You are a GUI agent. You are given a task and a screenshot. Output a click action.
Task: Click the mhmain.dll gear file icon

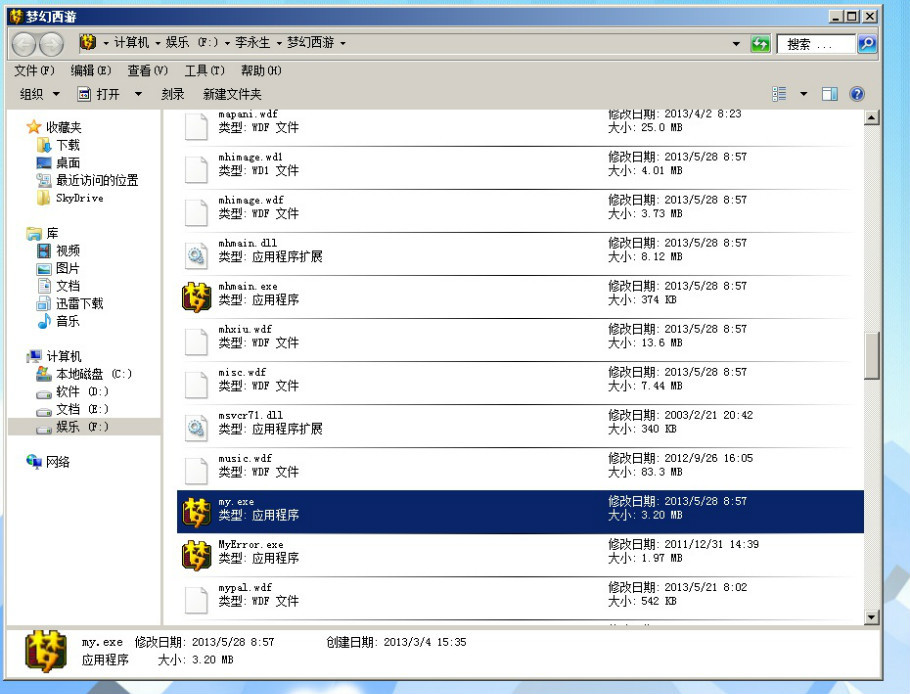196,255
